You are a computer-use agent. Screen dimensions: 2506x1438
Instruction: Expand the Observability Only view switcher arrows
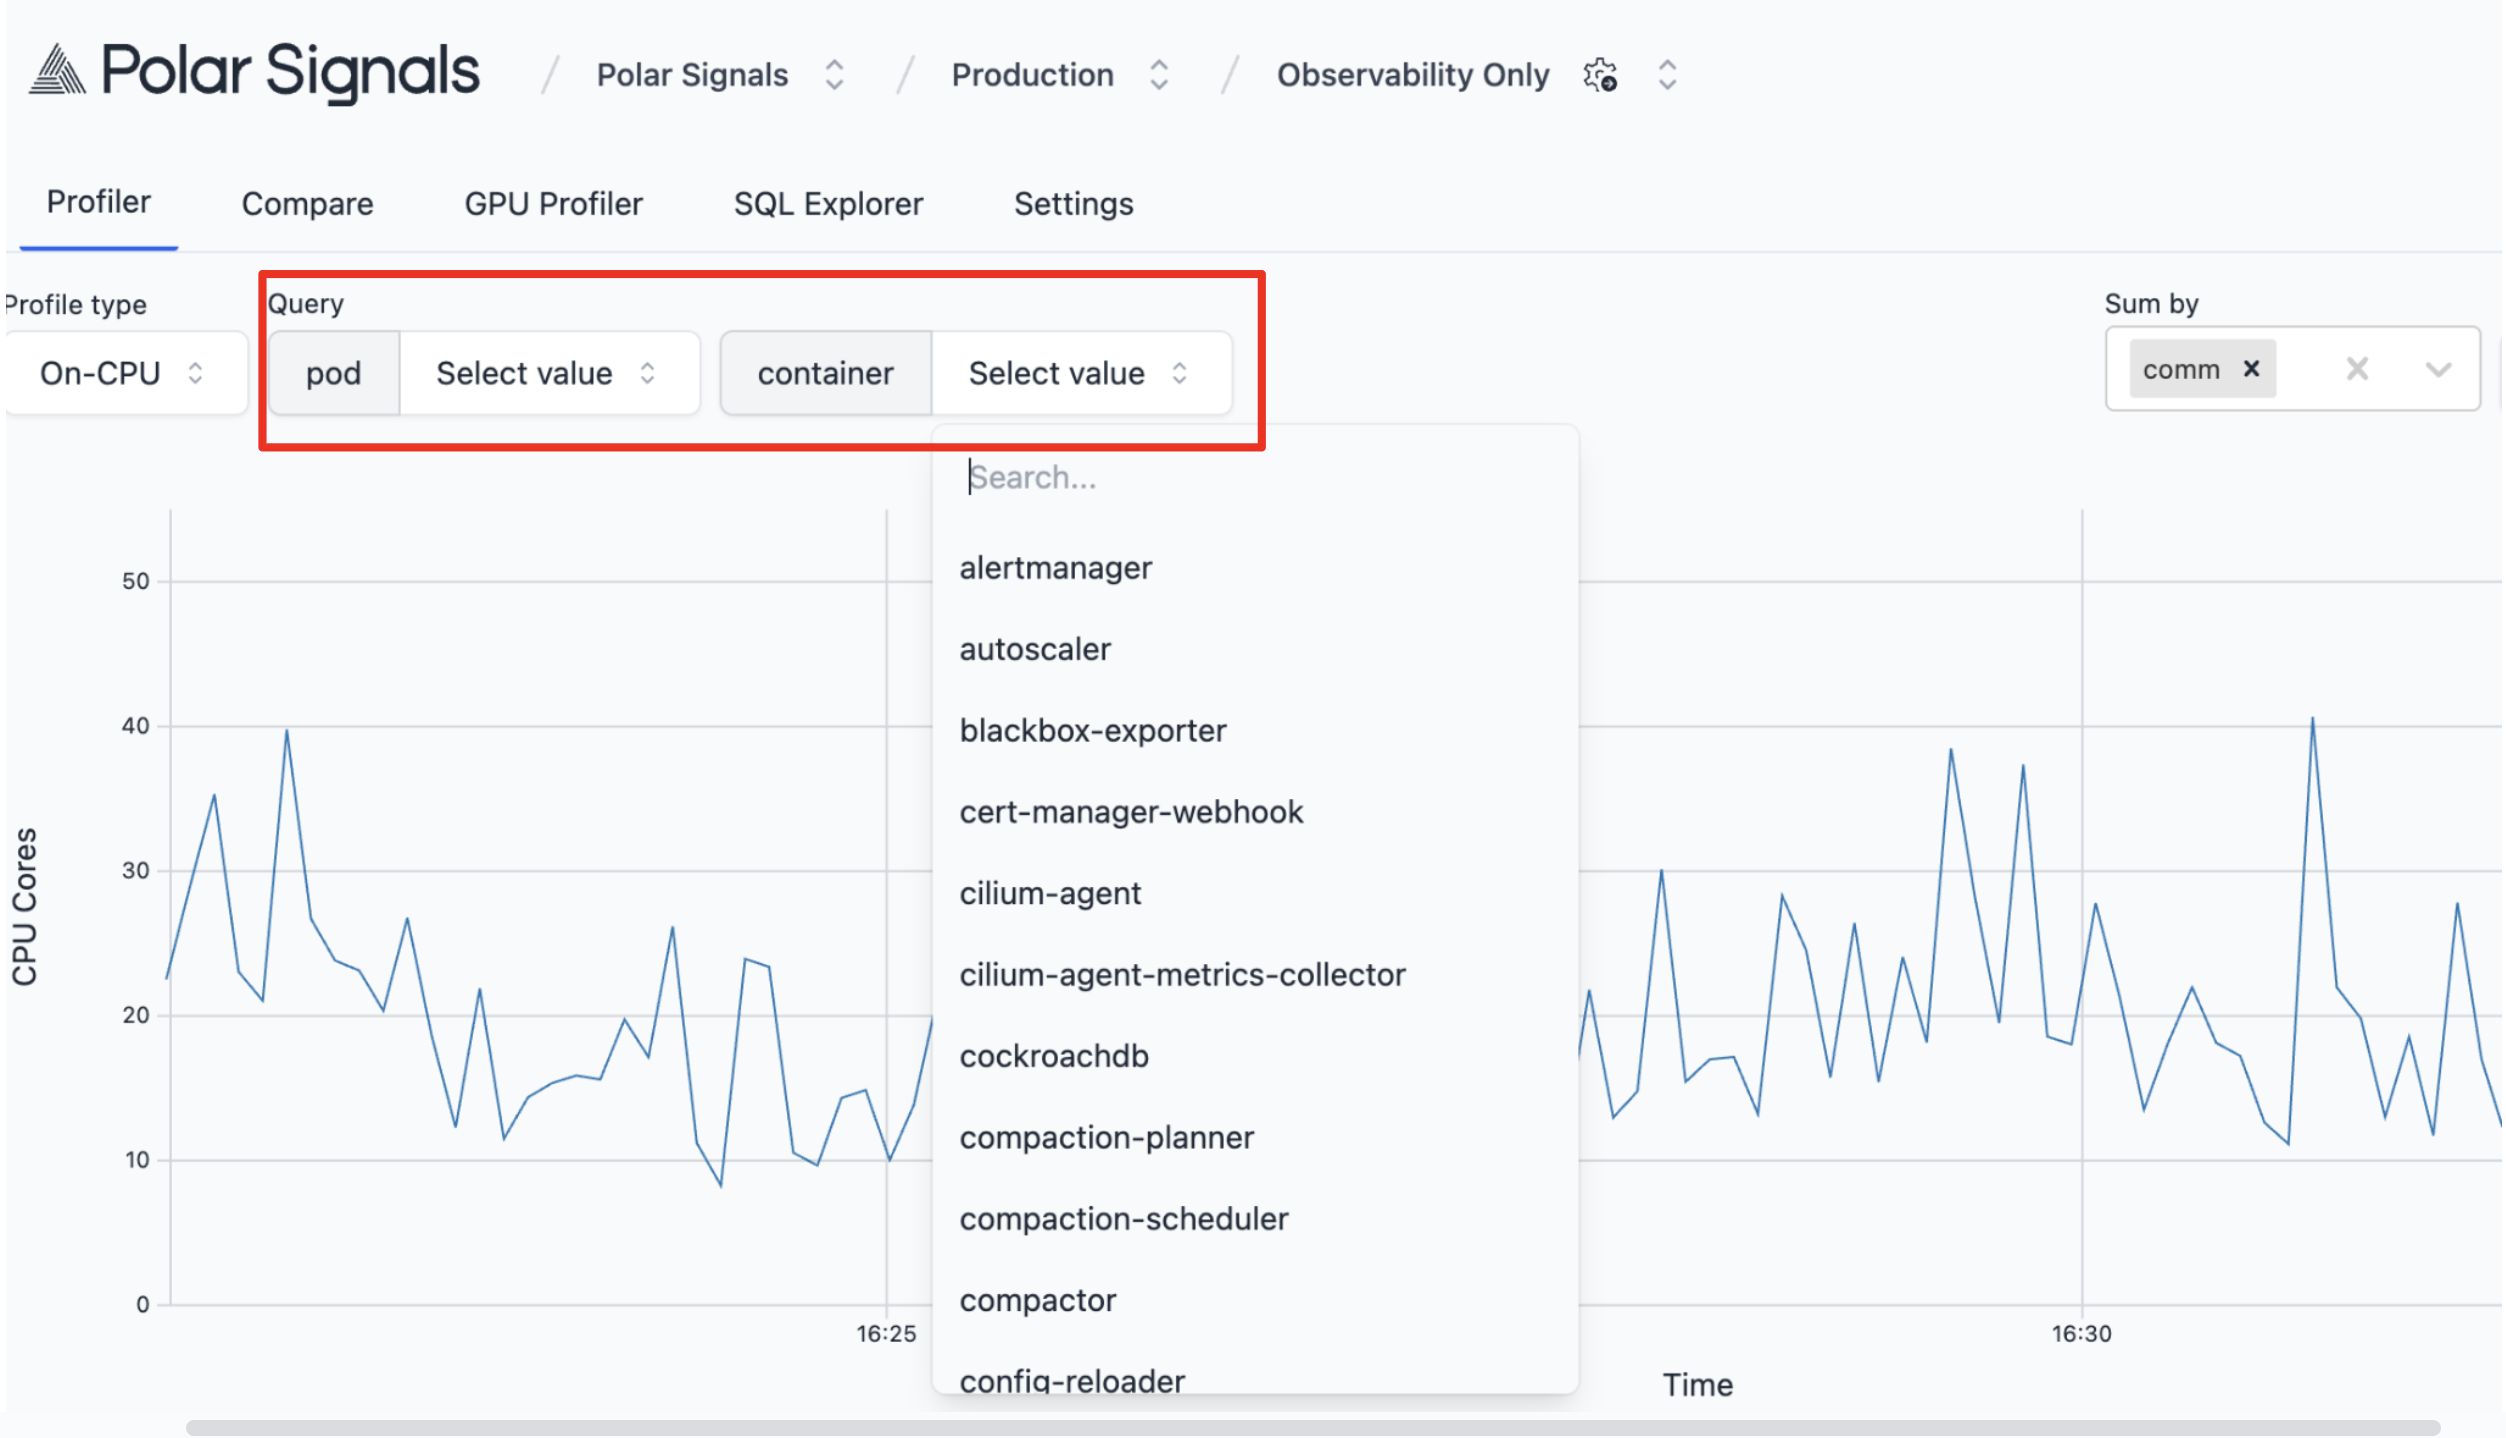coord(1667,75)
